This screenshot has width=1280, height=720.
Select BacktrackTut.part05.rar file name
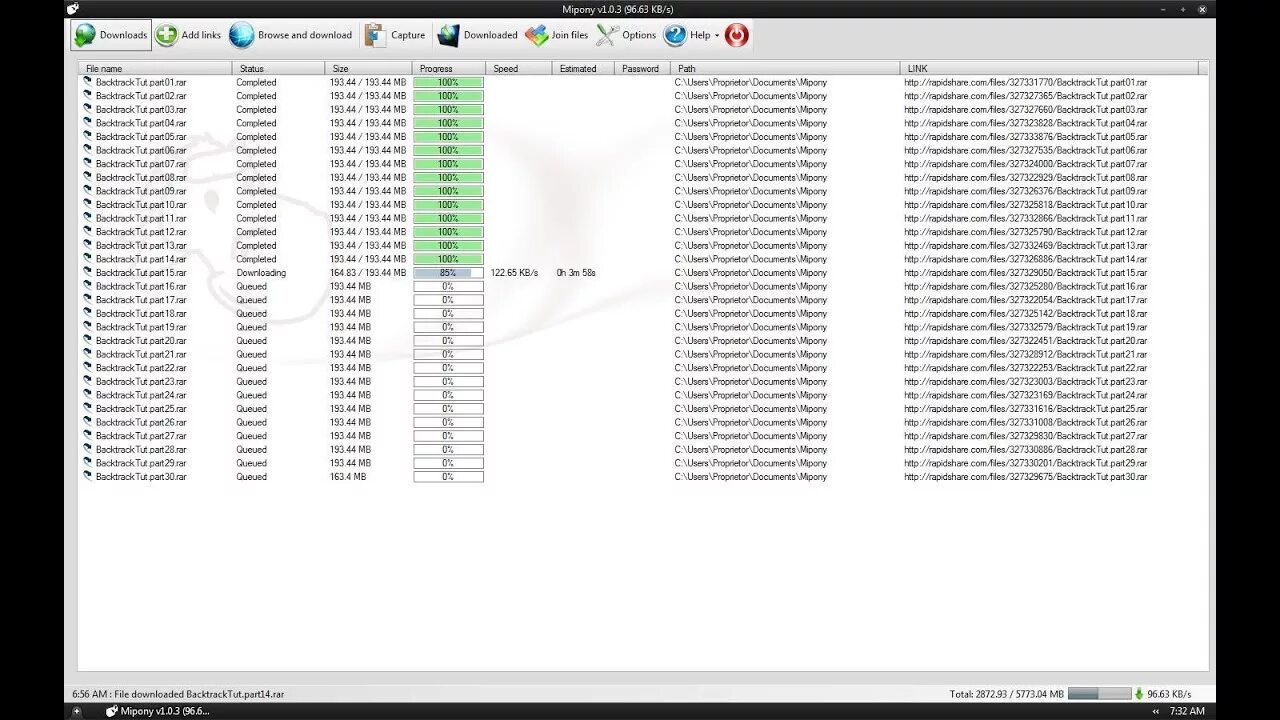[141, 137]
